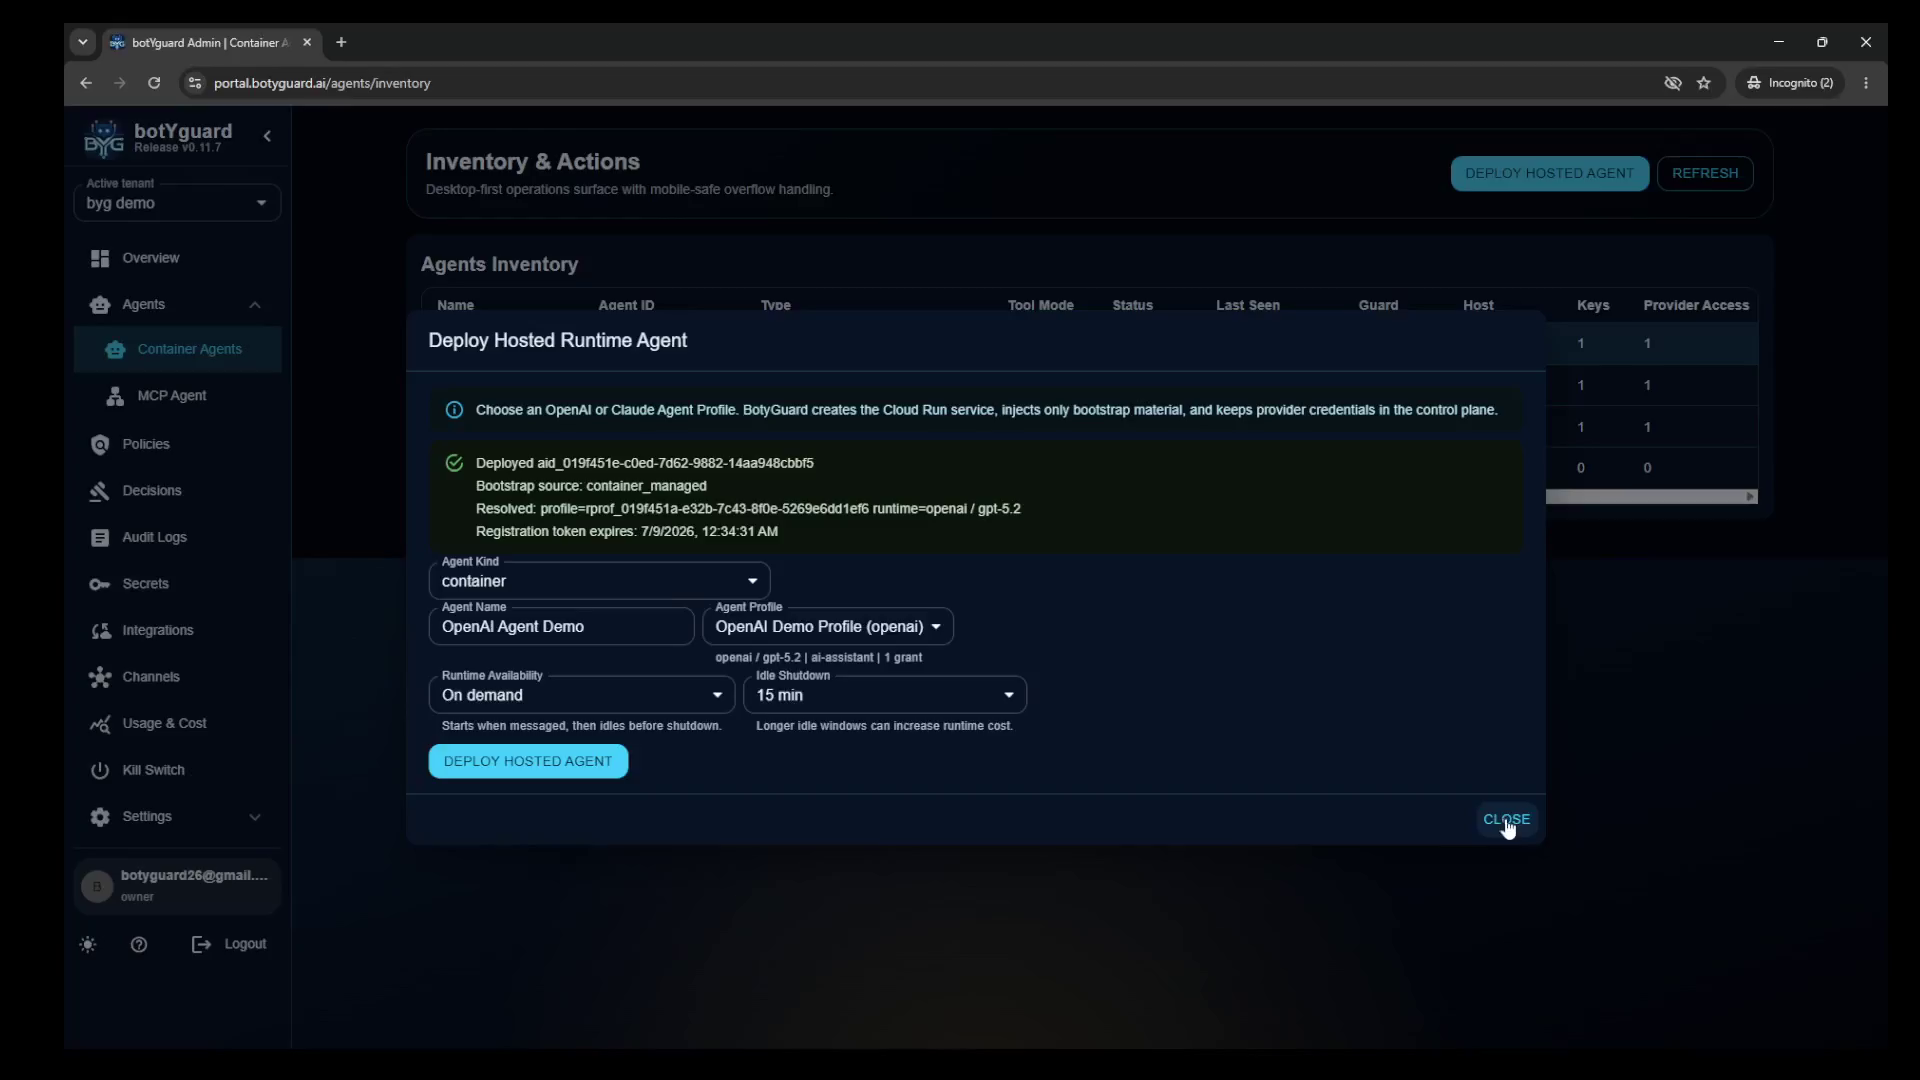1920x1080 pixels.
Task: Click the Decisions gavel icon
Action: point(100,491)
